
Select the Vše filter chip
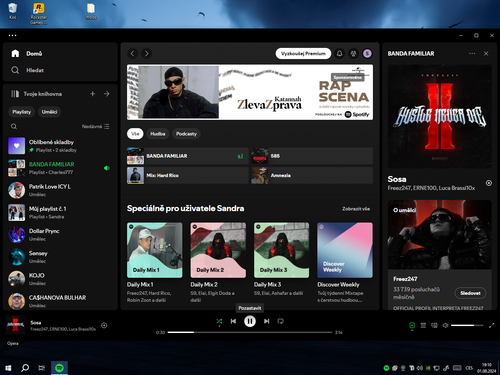point(135,134)
